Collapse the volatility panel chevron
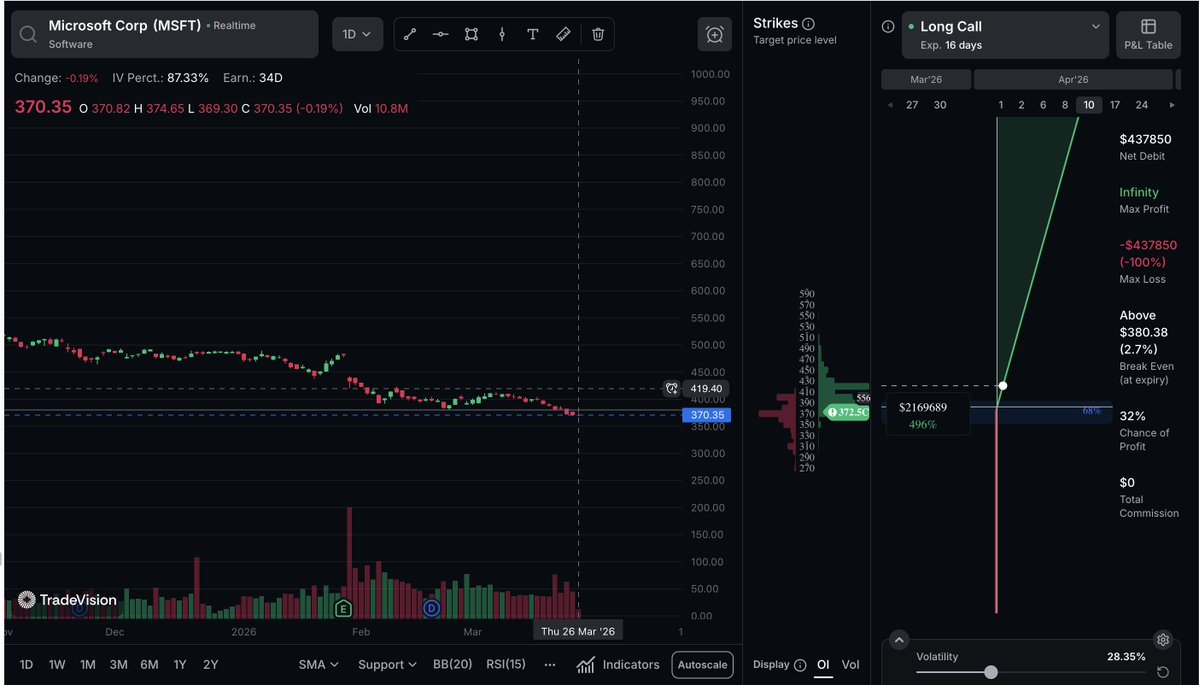The width and height of the screenshot is (1199, 685). [899, 640]
